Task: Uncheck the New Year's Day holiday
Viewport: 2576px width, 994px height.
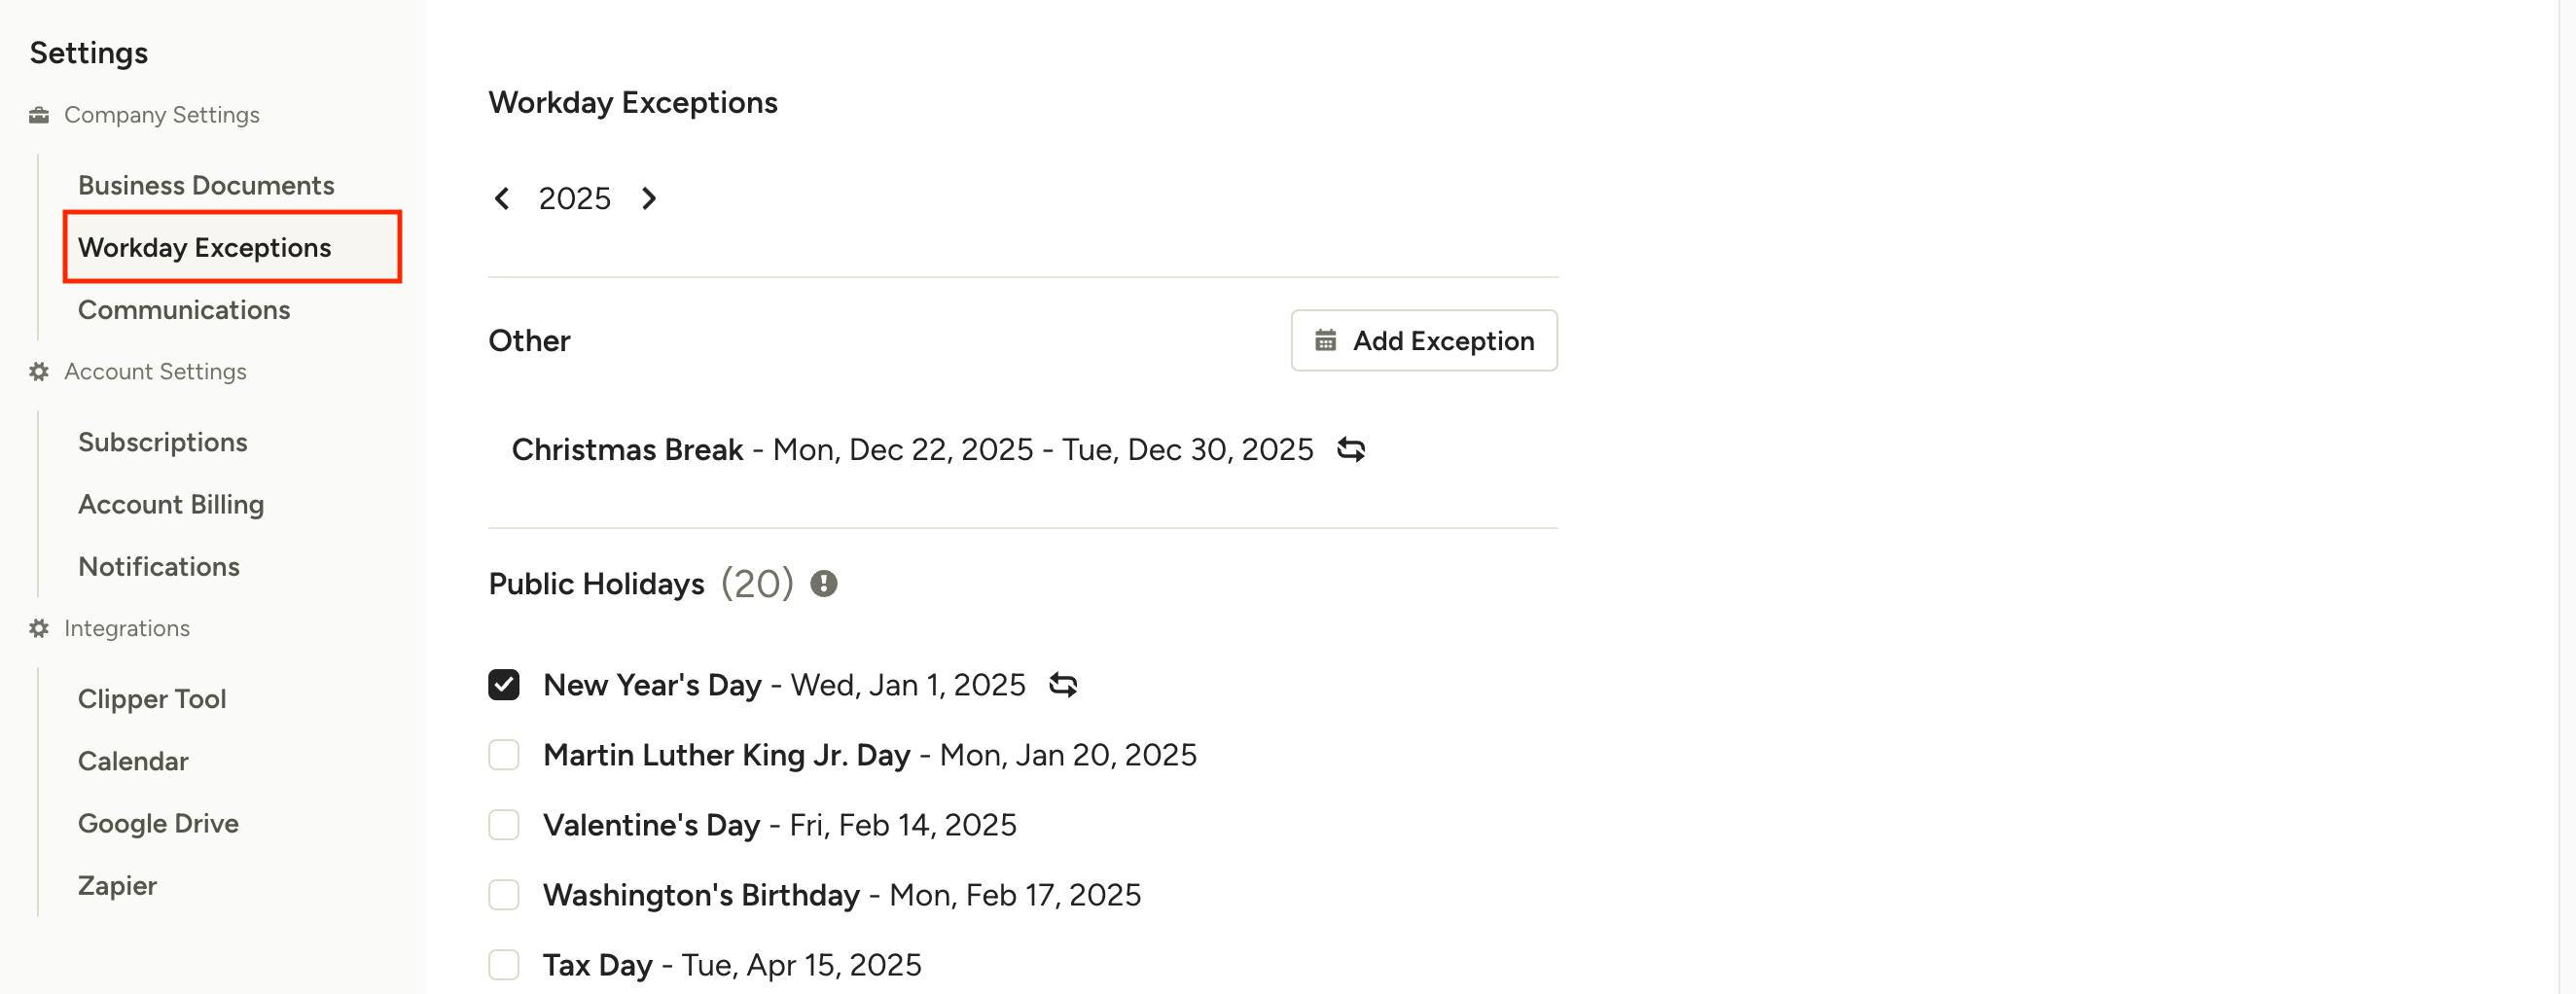Action: click(x=504, y=686)
